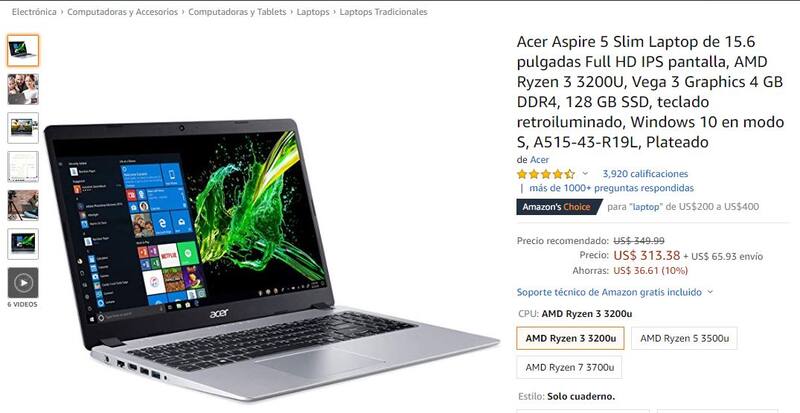View the fifth lifestyle photo thumbnail
This screenshot has width=800, height=413.
[x=23, y=205]
